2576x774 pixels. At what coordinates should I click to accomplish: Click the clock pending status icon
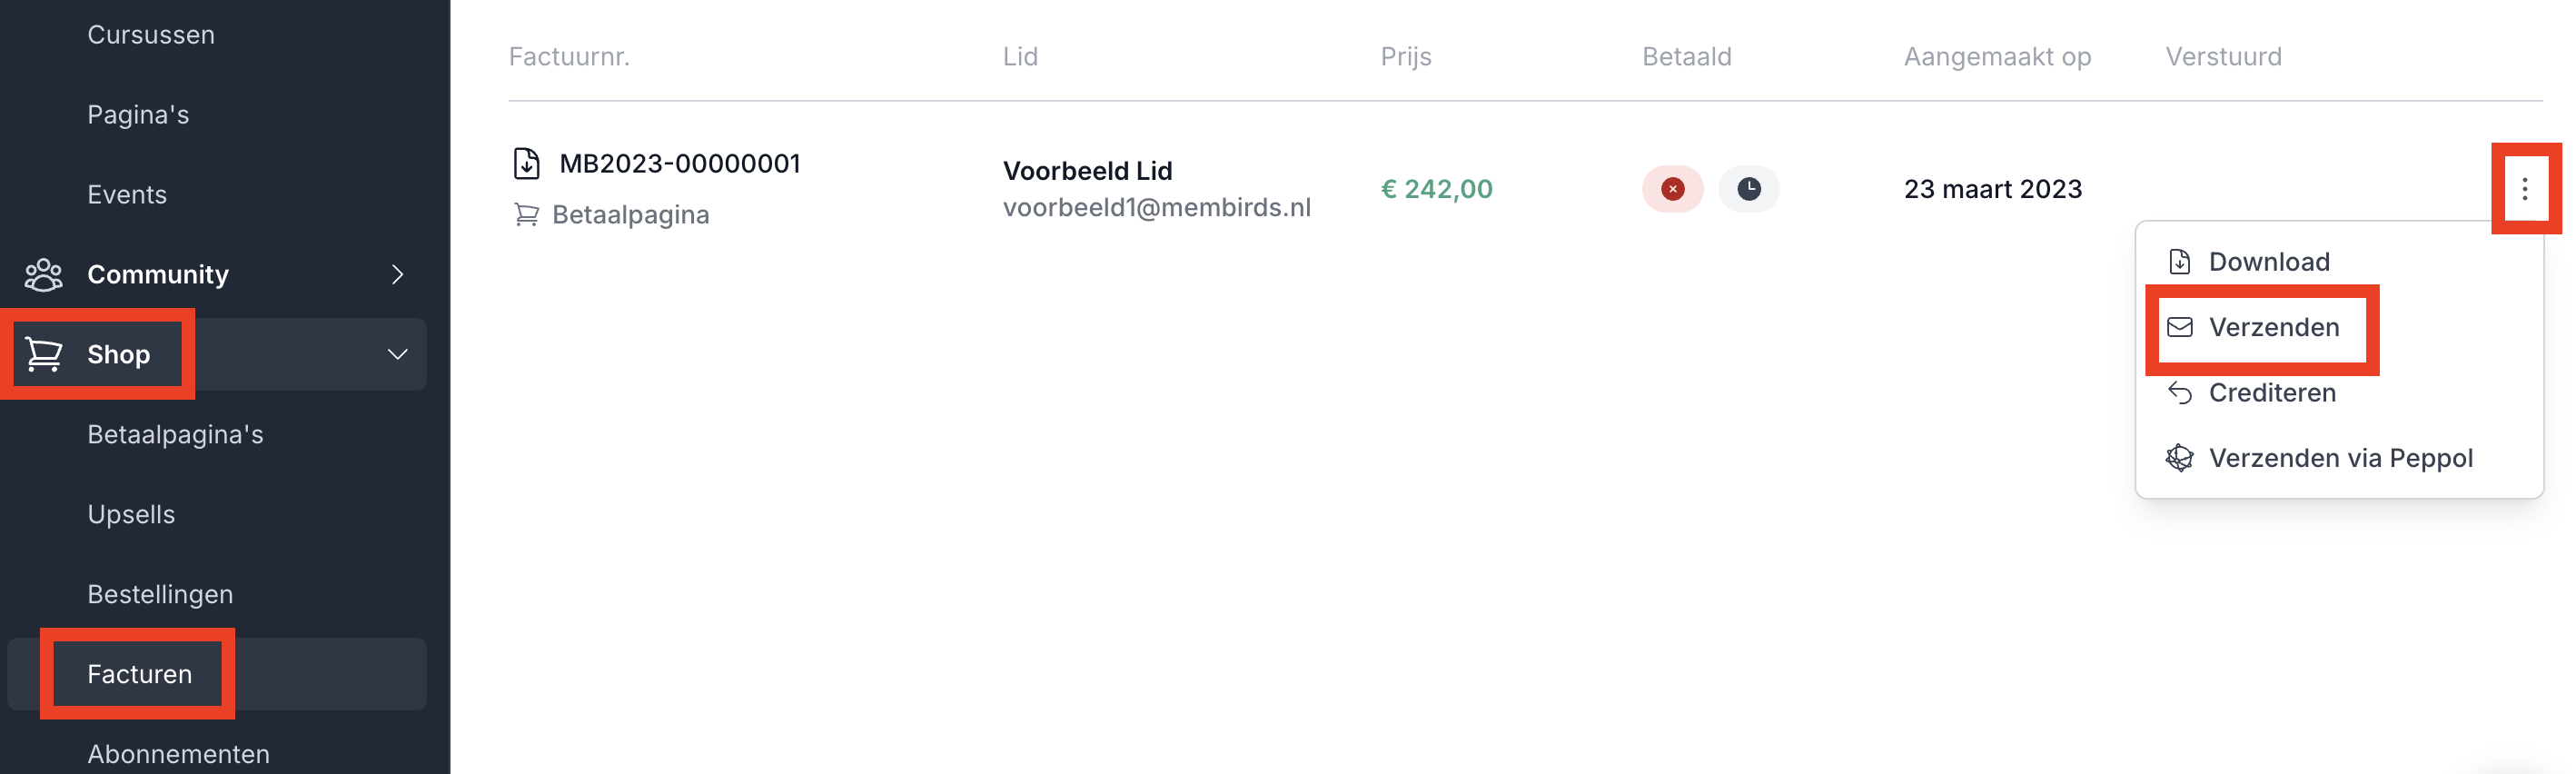(1748, 189)
